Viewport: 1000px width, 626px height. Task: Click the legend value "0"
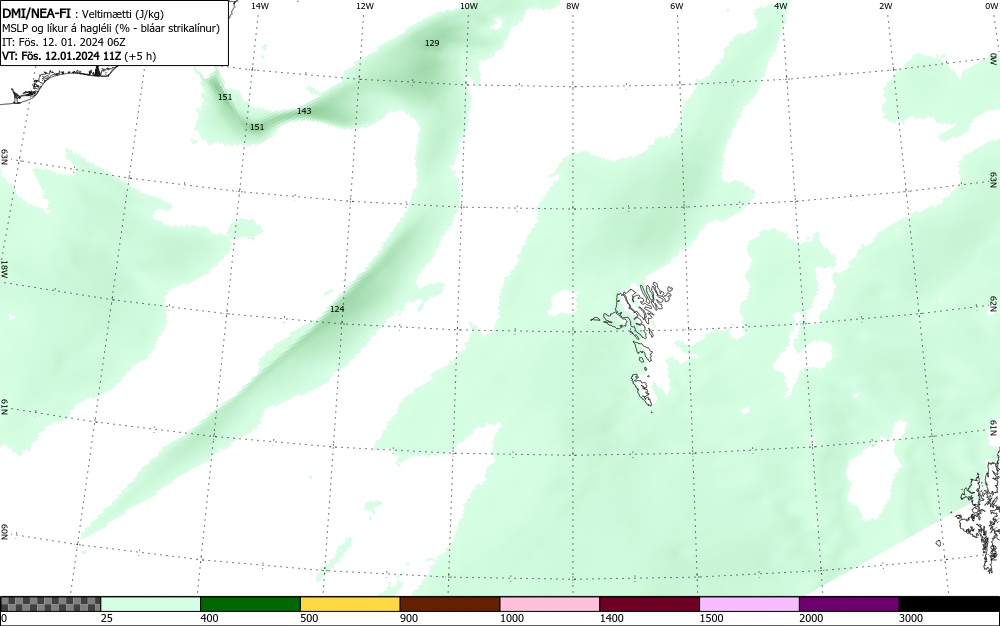point(4,618)
